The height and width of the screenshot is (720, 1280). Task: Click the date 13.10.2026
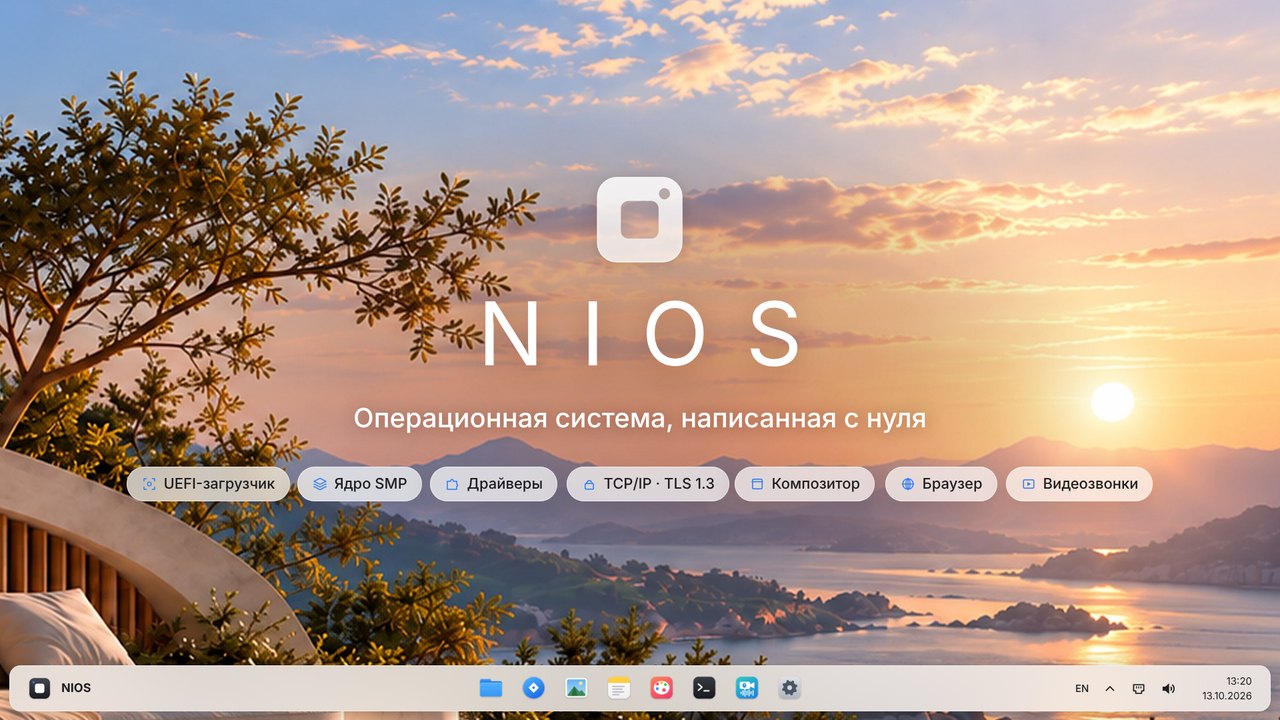[x=1227, y=696]
